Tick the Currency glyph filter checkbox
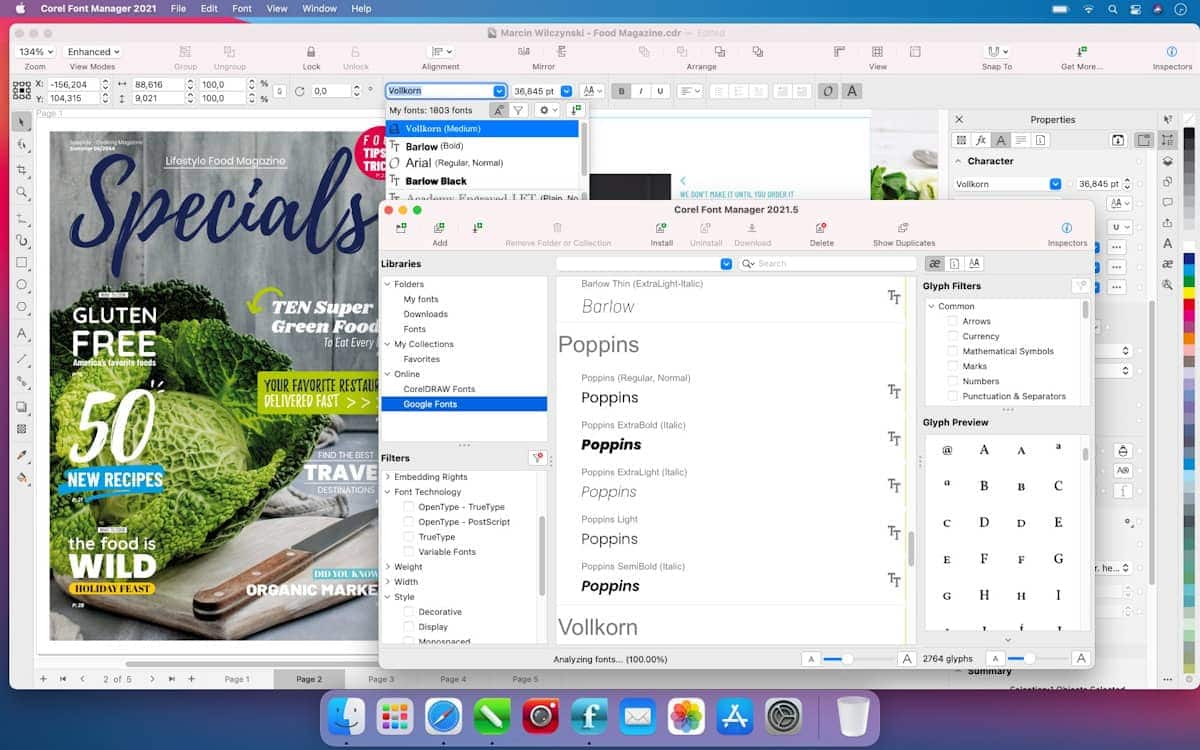Screen dimensions: 1200x750 [952, 337]
